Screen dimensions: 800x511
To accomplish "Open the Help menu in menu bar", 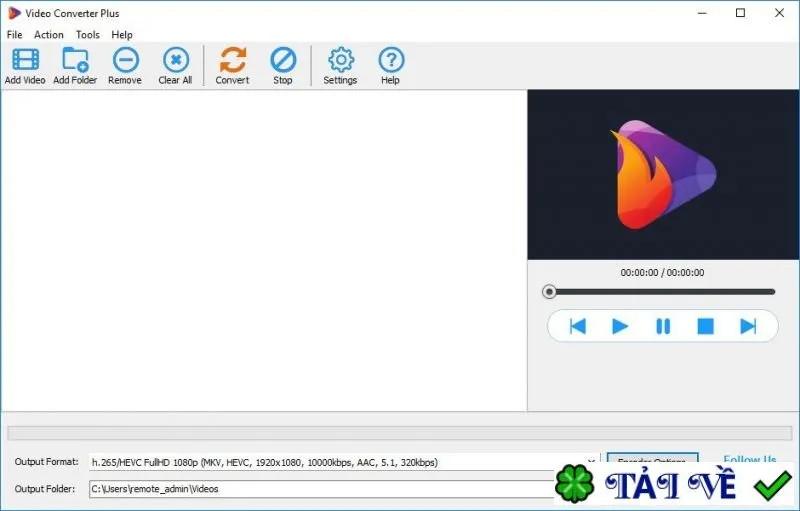I will pos(122,35).
